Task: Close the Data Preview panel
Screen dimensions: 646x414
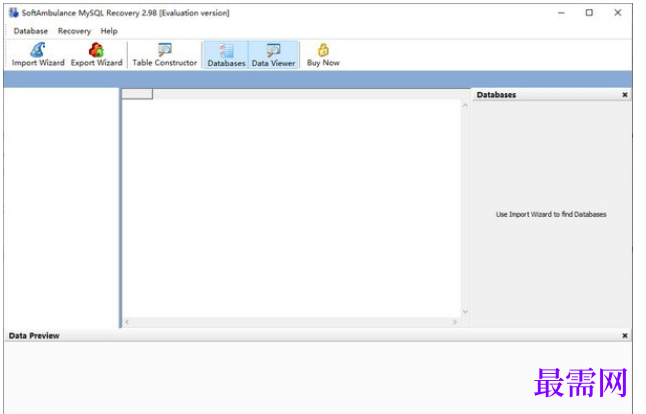Action: click(625, 336)
